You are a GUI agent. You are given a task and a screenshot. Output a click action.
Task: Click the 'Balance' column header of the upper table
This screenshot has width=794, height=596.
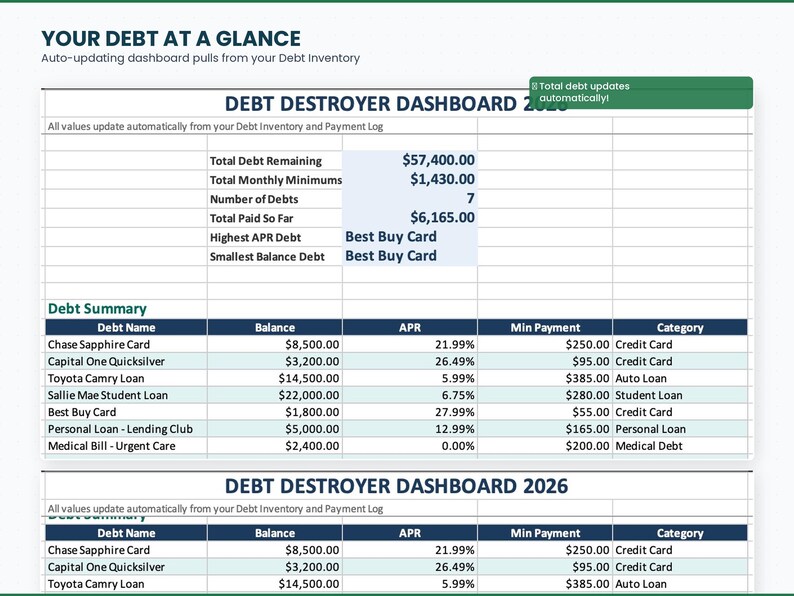pos(275,328)
